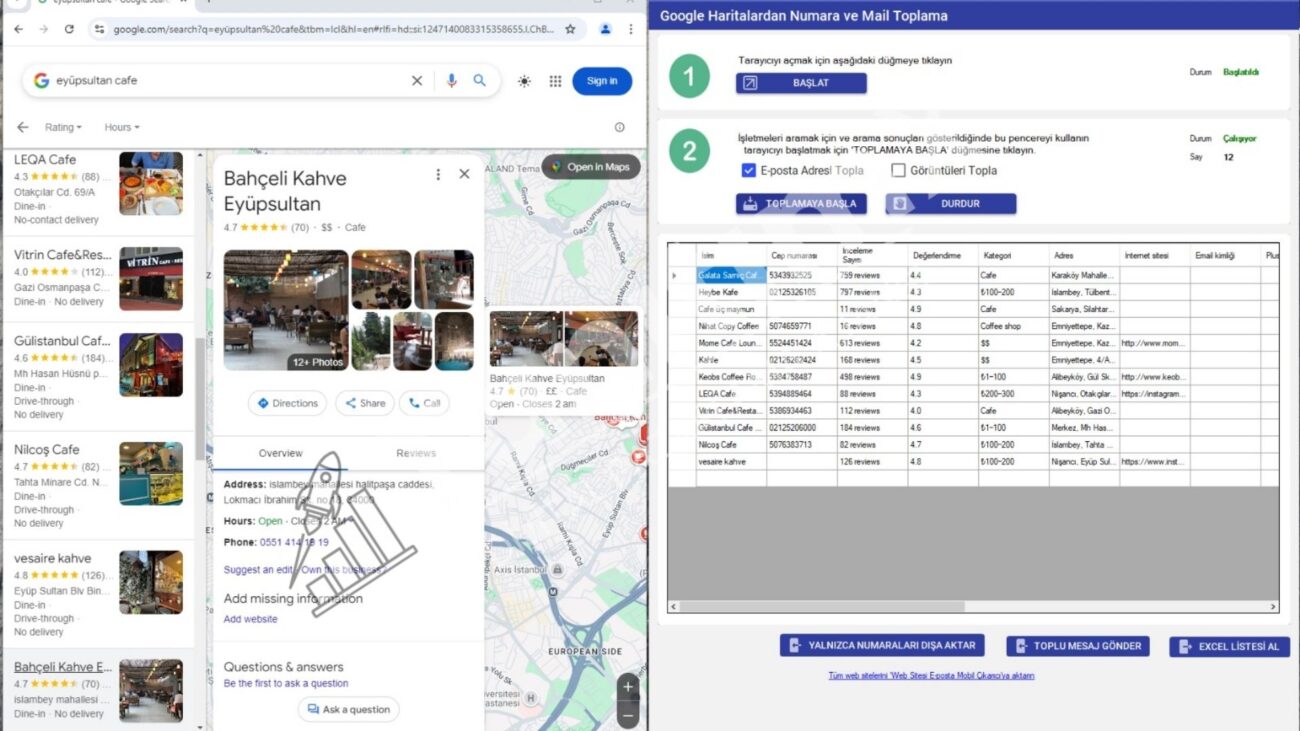Click table scrollbar left arrow

[x=674, y=607]
